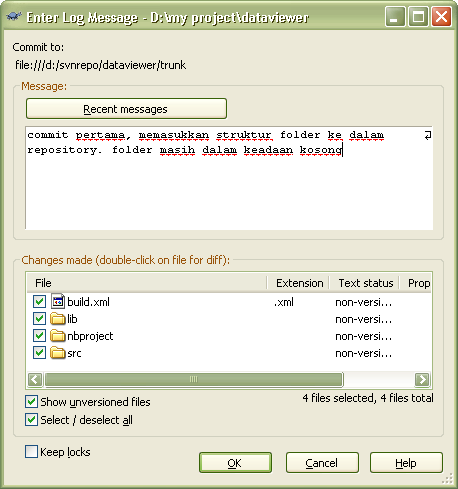Click the left scroll arrow in file list
Viewport: 458px width, 489px height.
(x=35, y=379)
